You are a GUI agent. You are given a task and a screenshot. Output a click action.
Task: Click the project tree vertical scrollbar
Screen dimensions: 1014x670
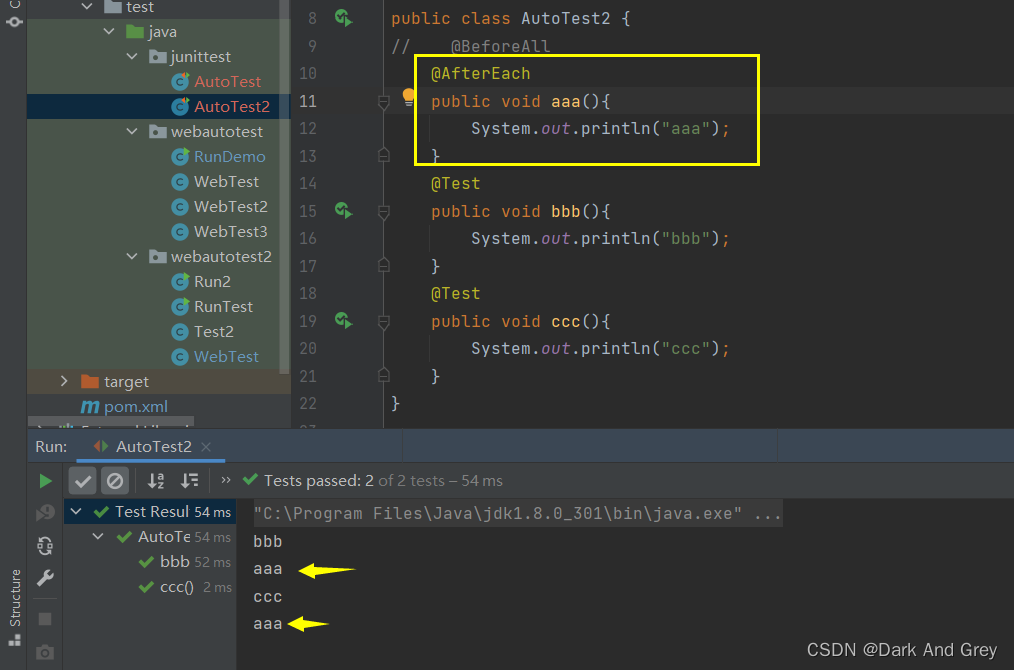284,188
